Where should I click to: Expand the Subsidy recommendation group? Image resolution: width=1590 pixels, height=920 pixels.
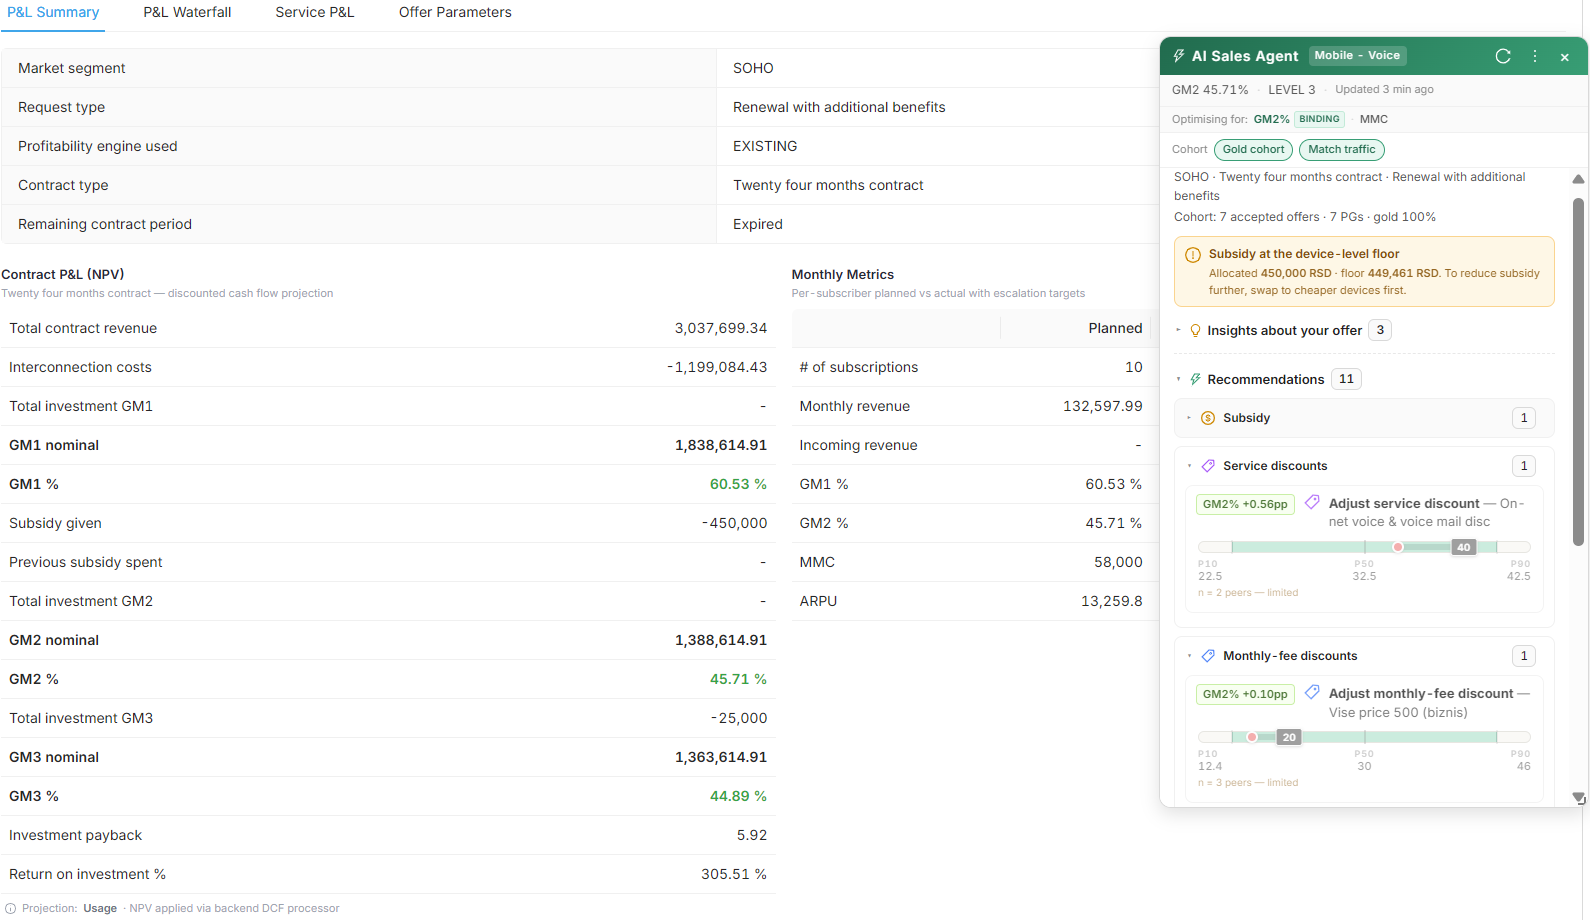click(1364, 418)
